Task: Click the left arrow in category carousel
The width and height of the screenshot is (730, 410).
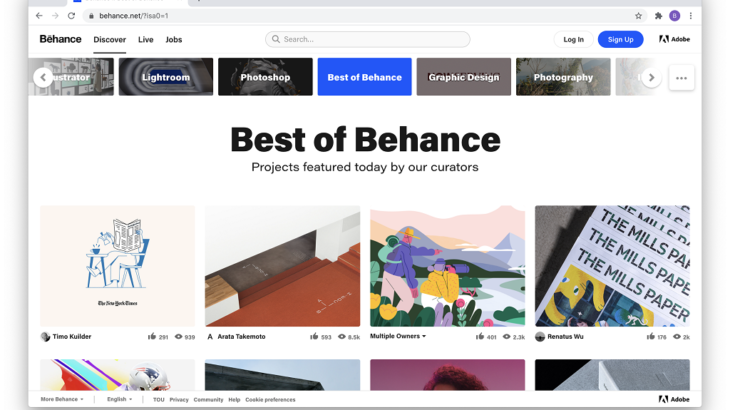Action: coord(42,77)
